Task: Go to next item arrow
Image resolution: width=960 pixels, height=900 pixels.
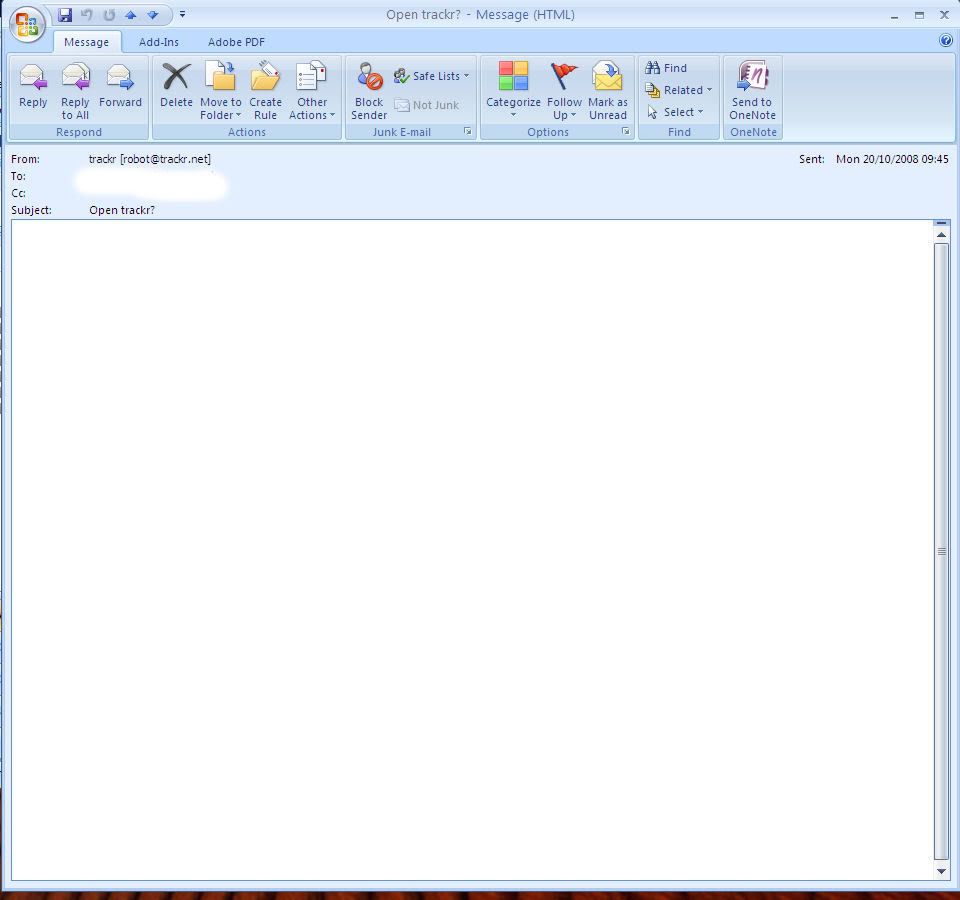Action: pos(152,15)
